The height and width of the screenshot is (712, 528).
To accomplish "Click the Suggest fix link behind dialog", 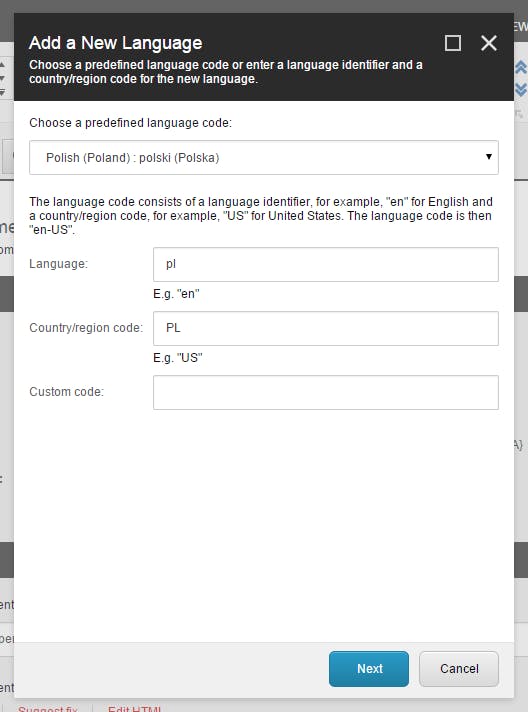I will (48, 708).
